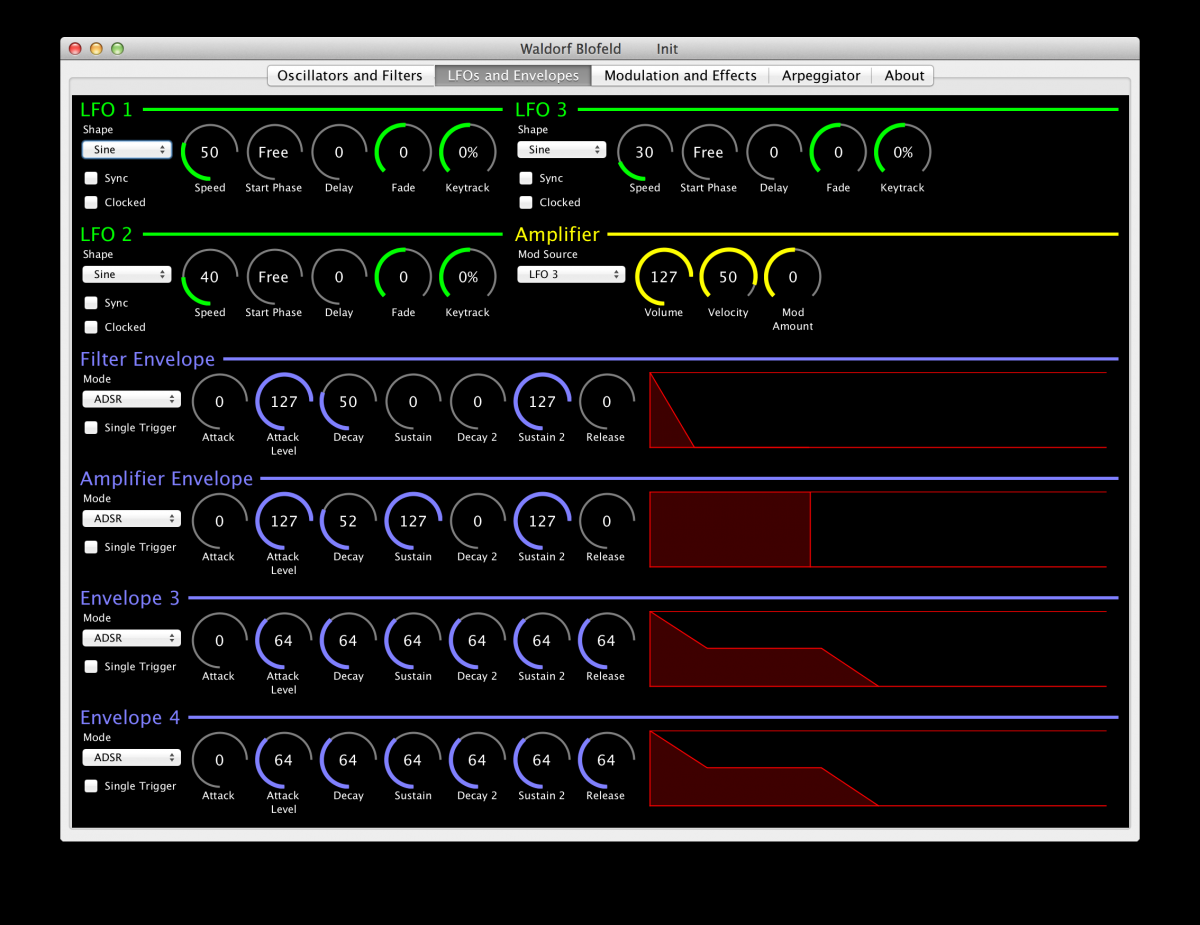Select the Envelope 3 Release knob
Image resolution: width=1200 pixels, height=925 pixels.
tap(606, 641)
